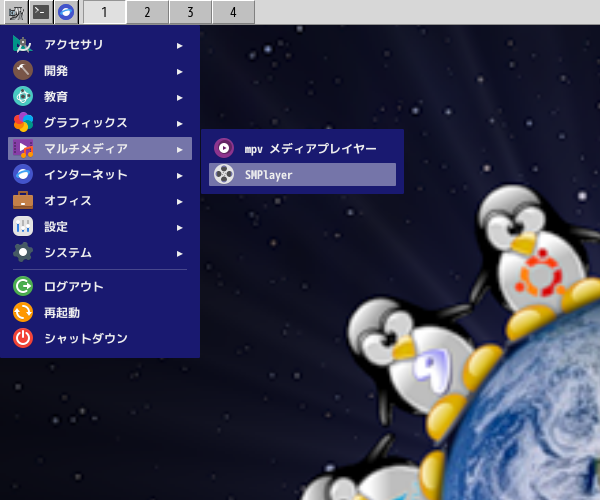Switch to workspace 1

coord(104,12)
